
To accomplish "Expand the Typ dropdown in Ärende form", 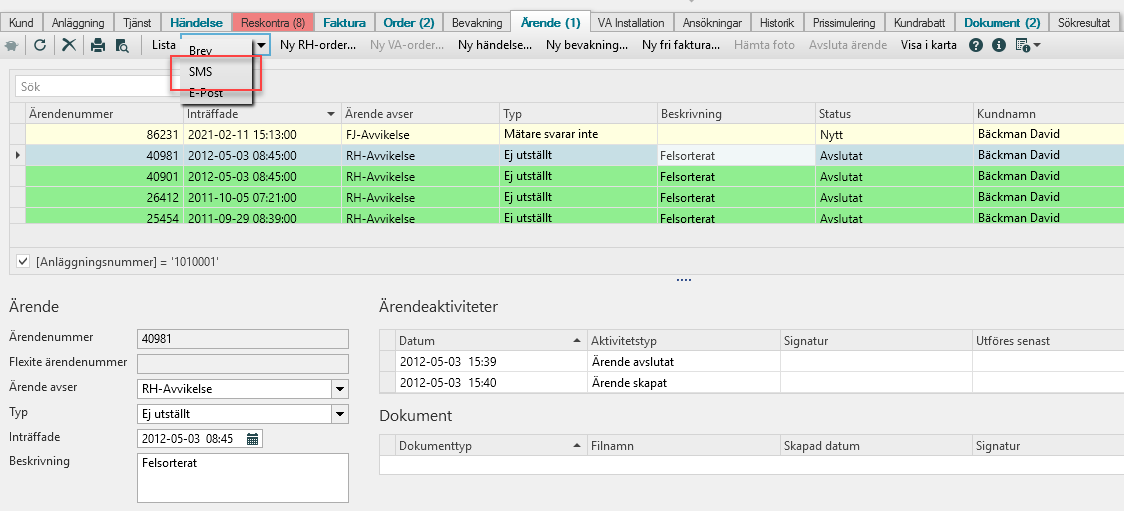I will pyautogui.click(x=340, y=414).
